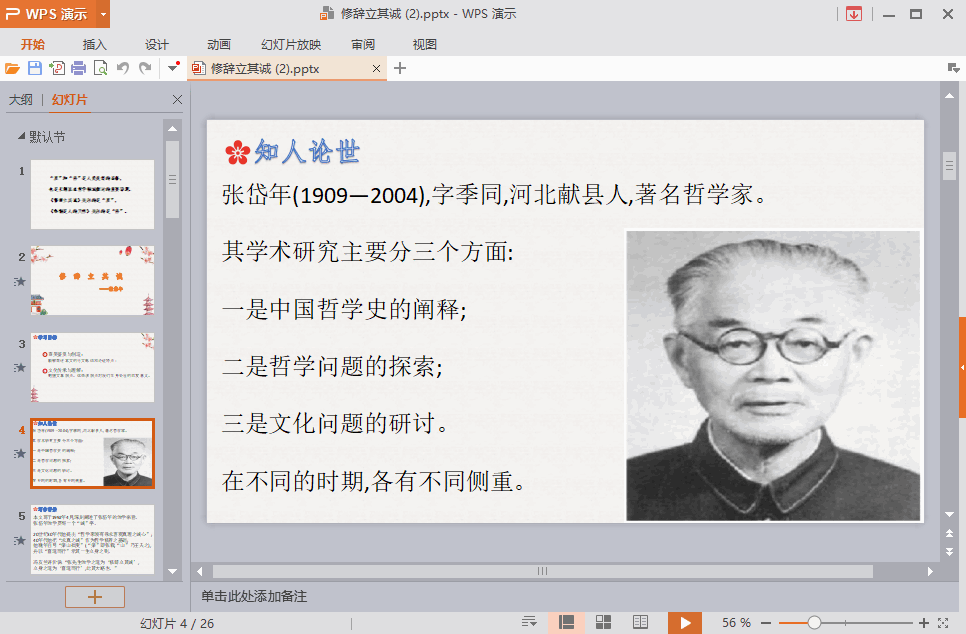Image resolution: width=966 pixels, height=634 pixels.
Task: Toggle the notes pane icon in status bar
Action: [529, 622]
